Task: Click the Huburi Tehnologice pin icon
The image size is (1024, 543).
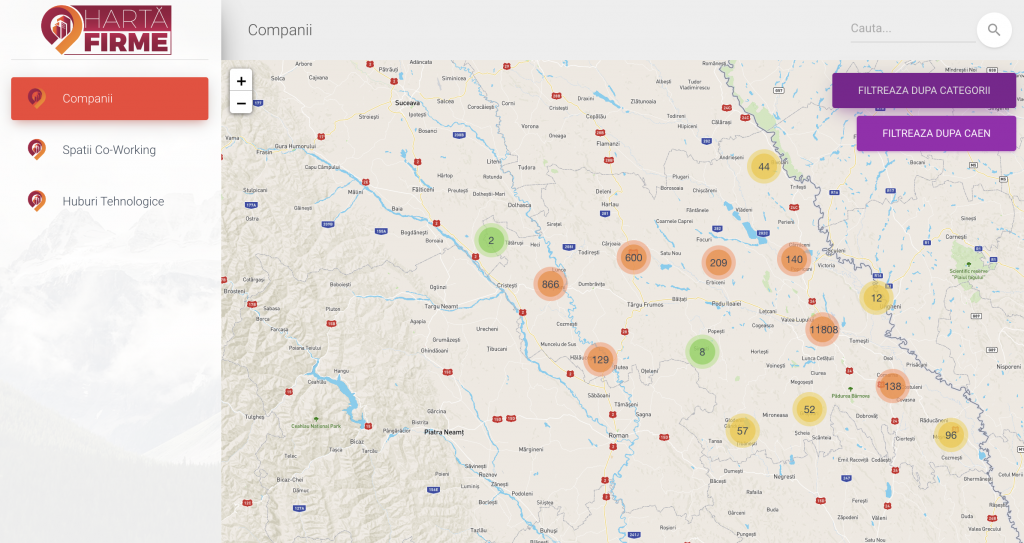Action: pyautogui.click(x=36, y=201)
